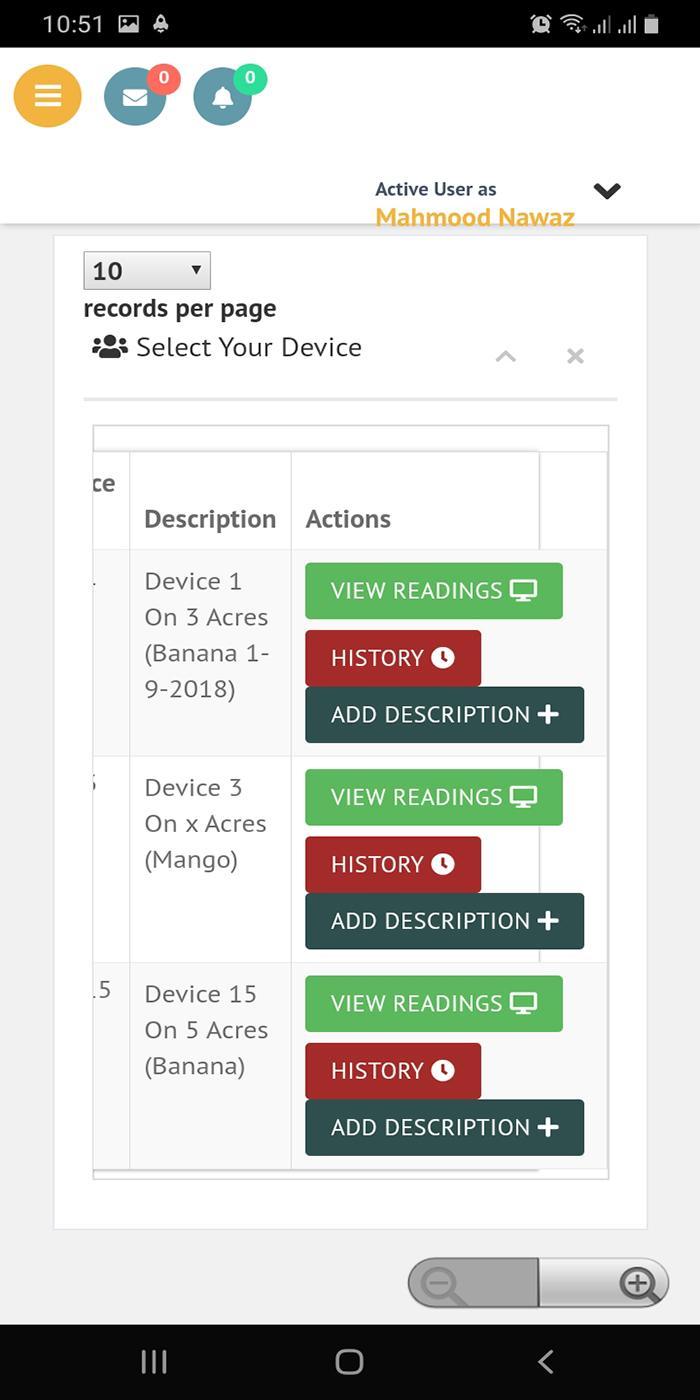This screenshot has width=700, height=1400.
Task: Click the Description column header
Action: click(x=210, y=519)
